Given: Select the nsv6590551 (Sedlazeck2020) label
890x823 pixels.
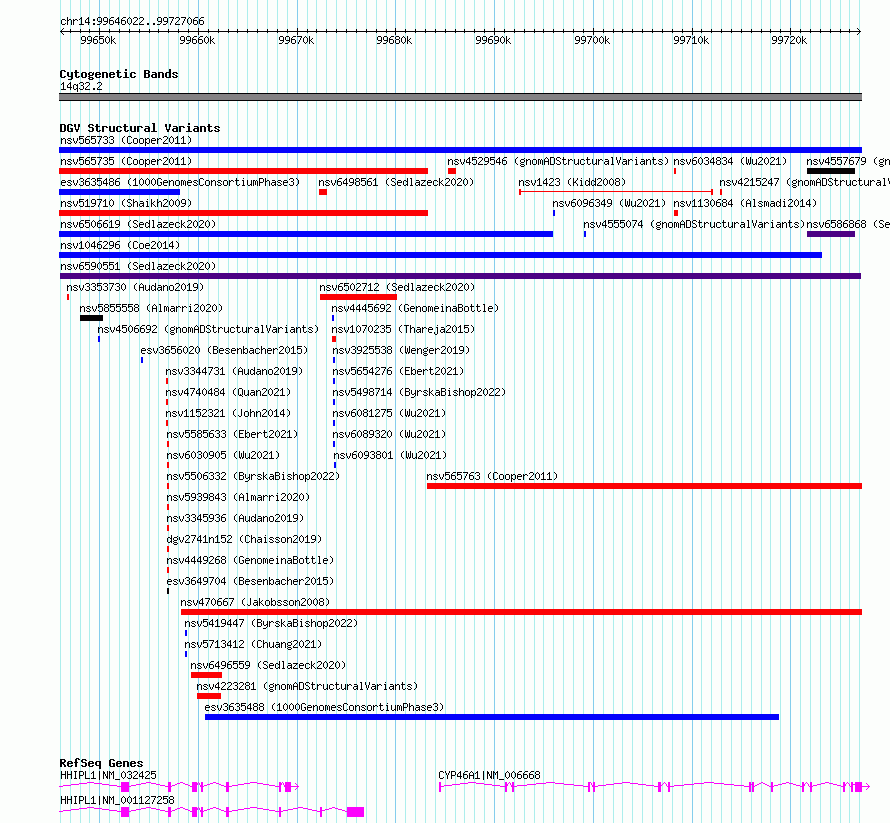Looking at the screenshot, I should pyautogui.click(x=138, y=266).
